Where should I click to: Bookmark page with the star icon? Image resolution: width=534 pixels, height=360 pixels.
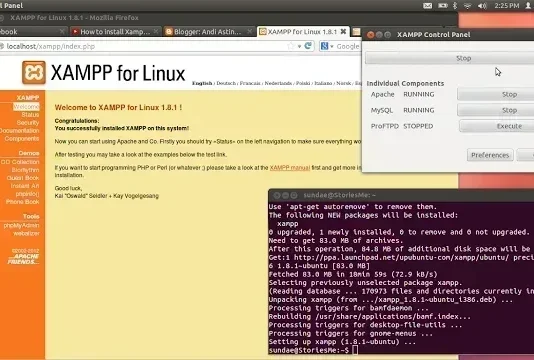pos(290,46)
